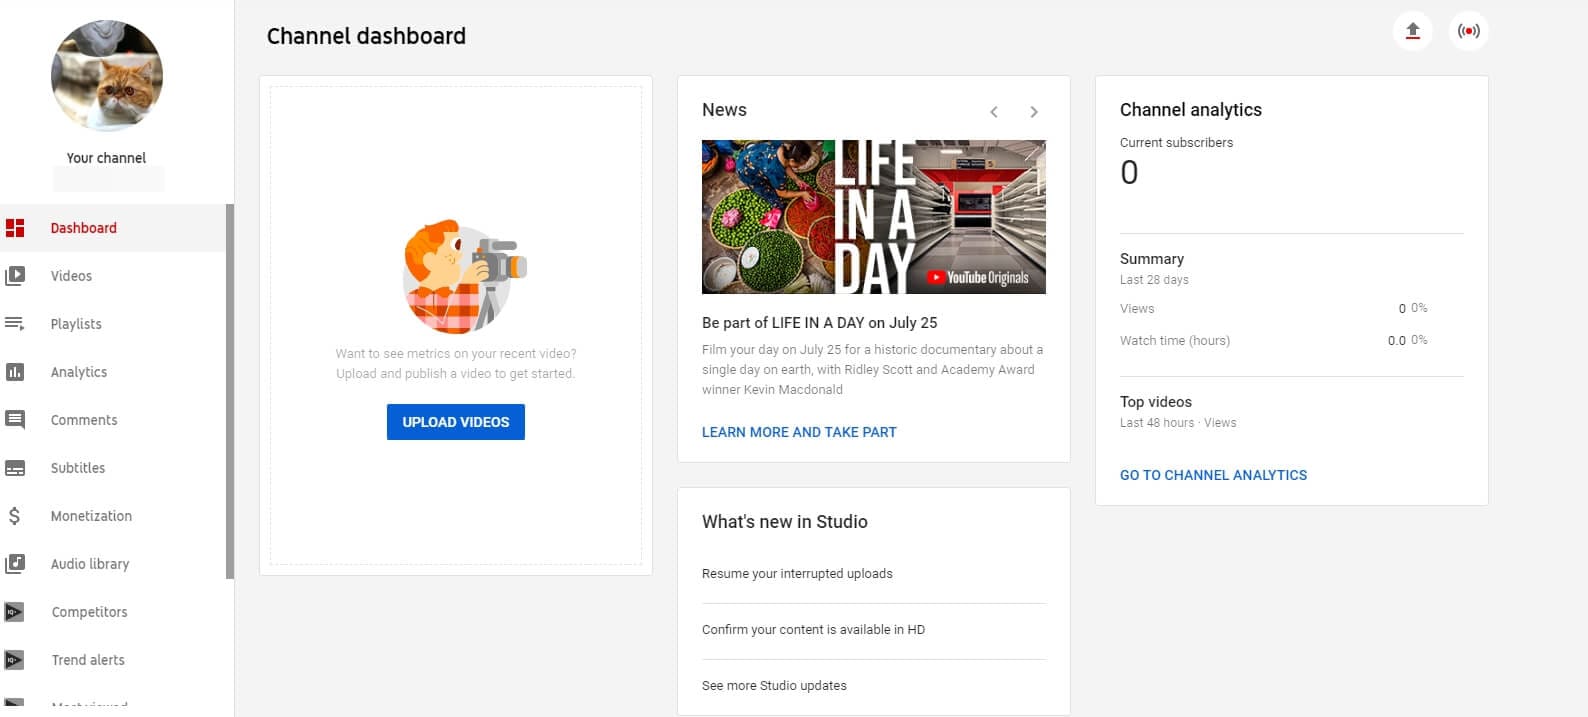Show previous News item with left chevron
Image resolution: width=1588 pixels, height=717 pixels.
coord(993,112)
